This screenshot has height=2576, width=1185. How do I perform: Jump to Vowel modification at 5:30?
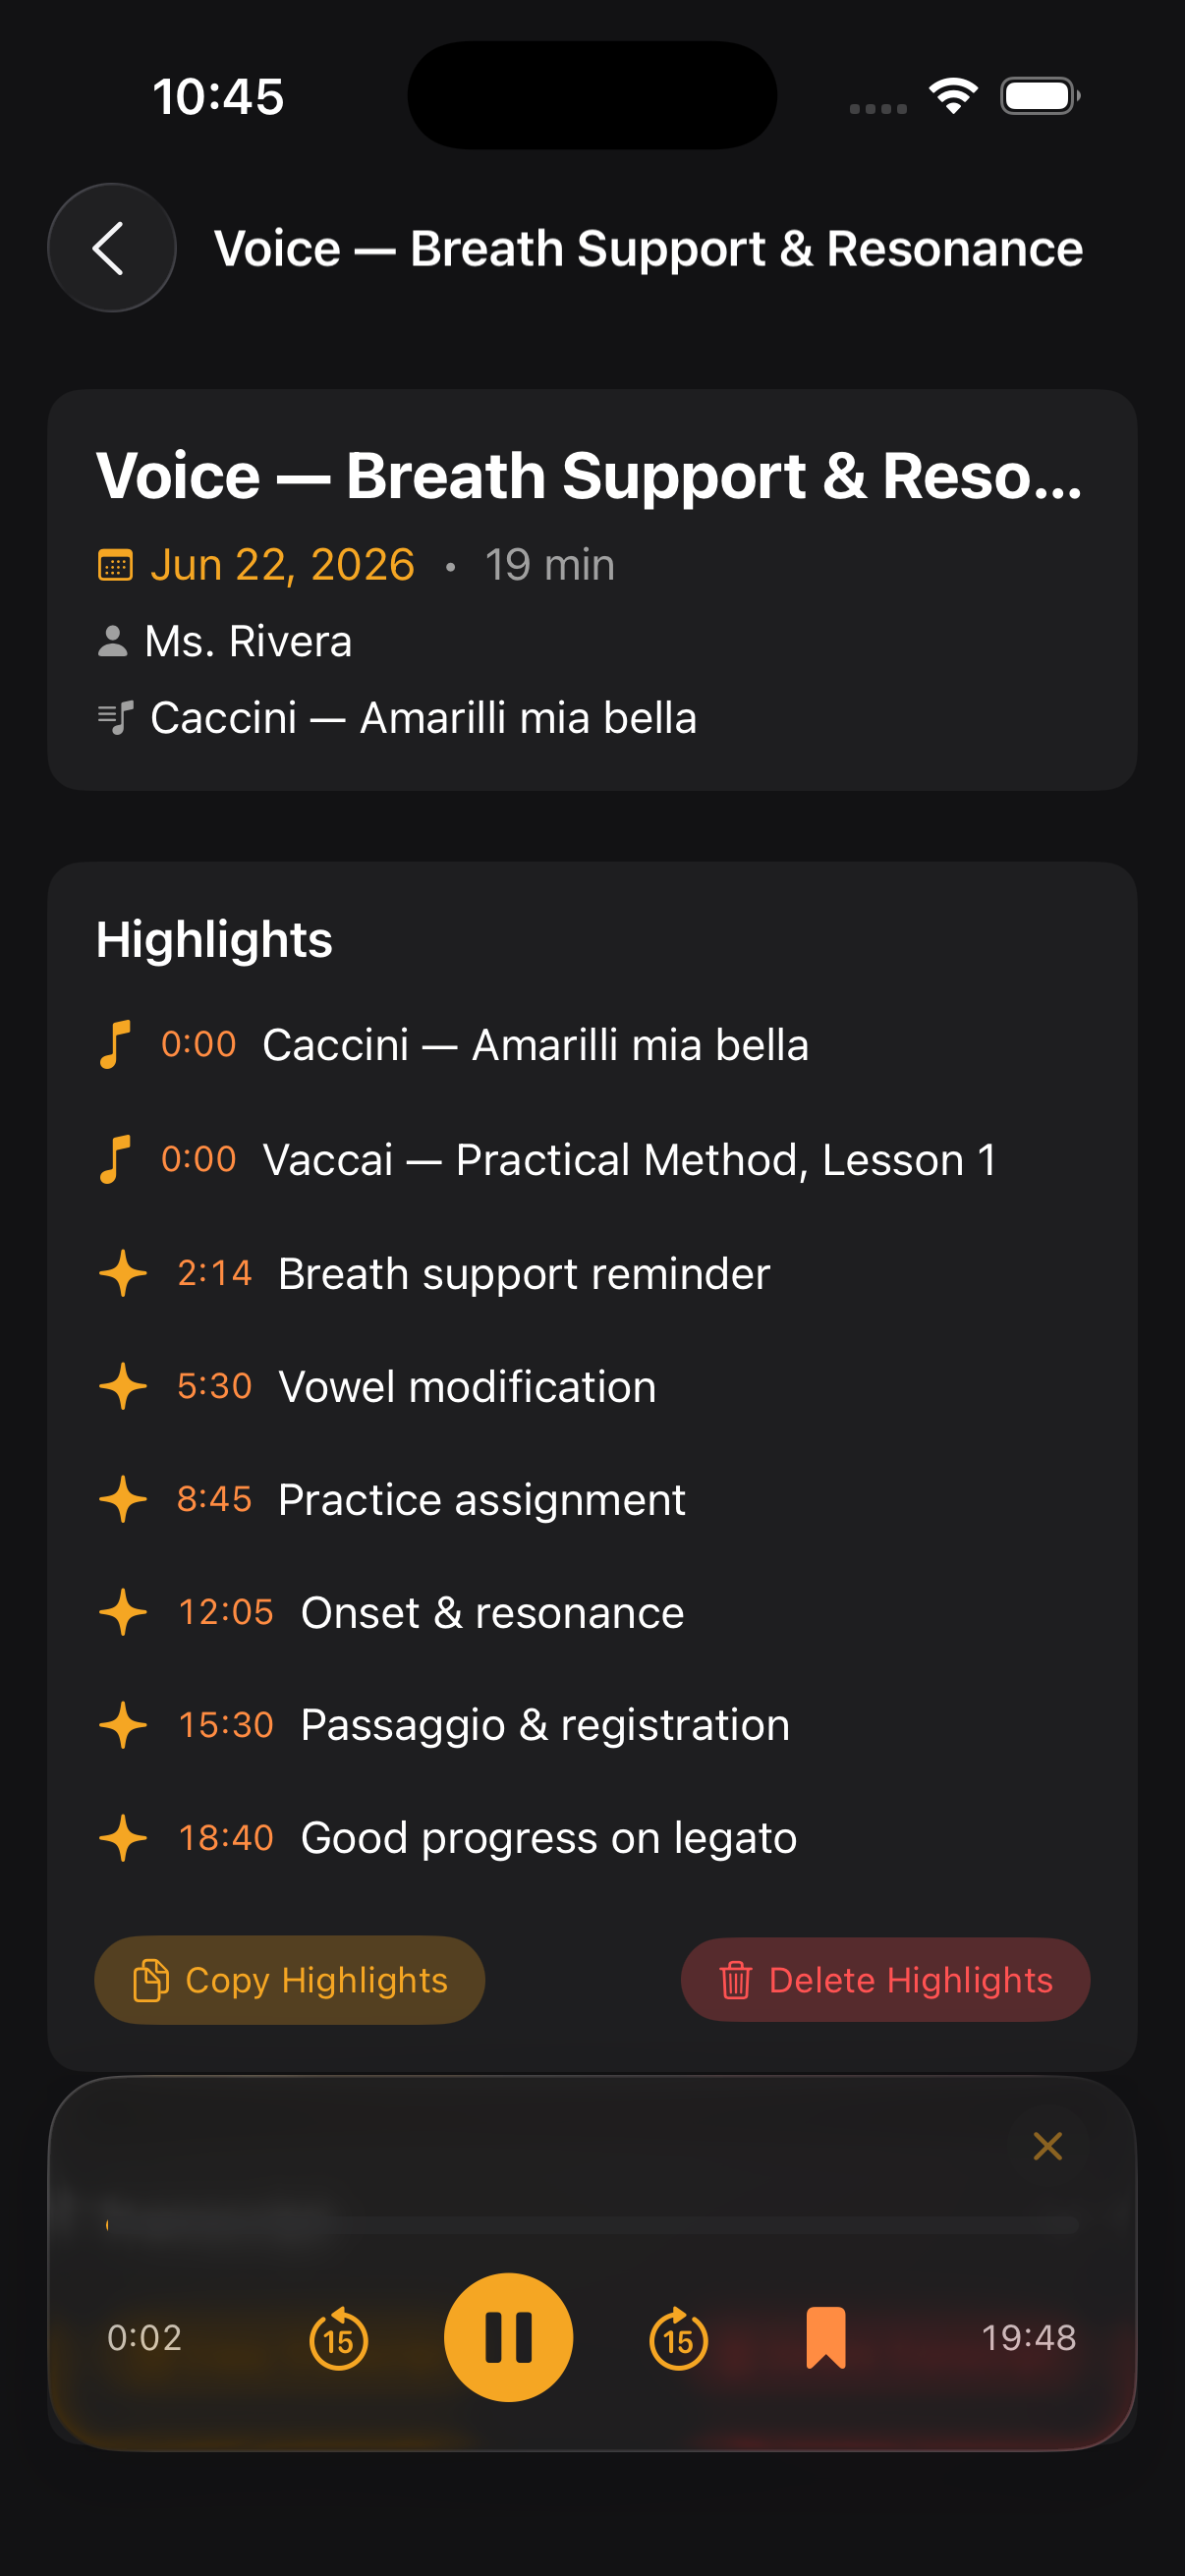592,1386
